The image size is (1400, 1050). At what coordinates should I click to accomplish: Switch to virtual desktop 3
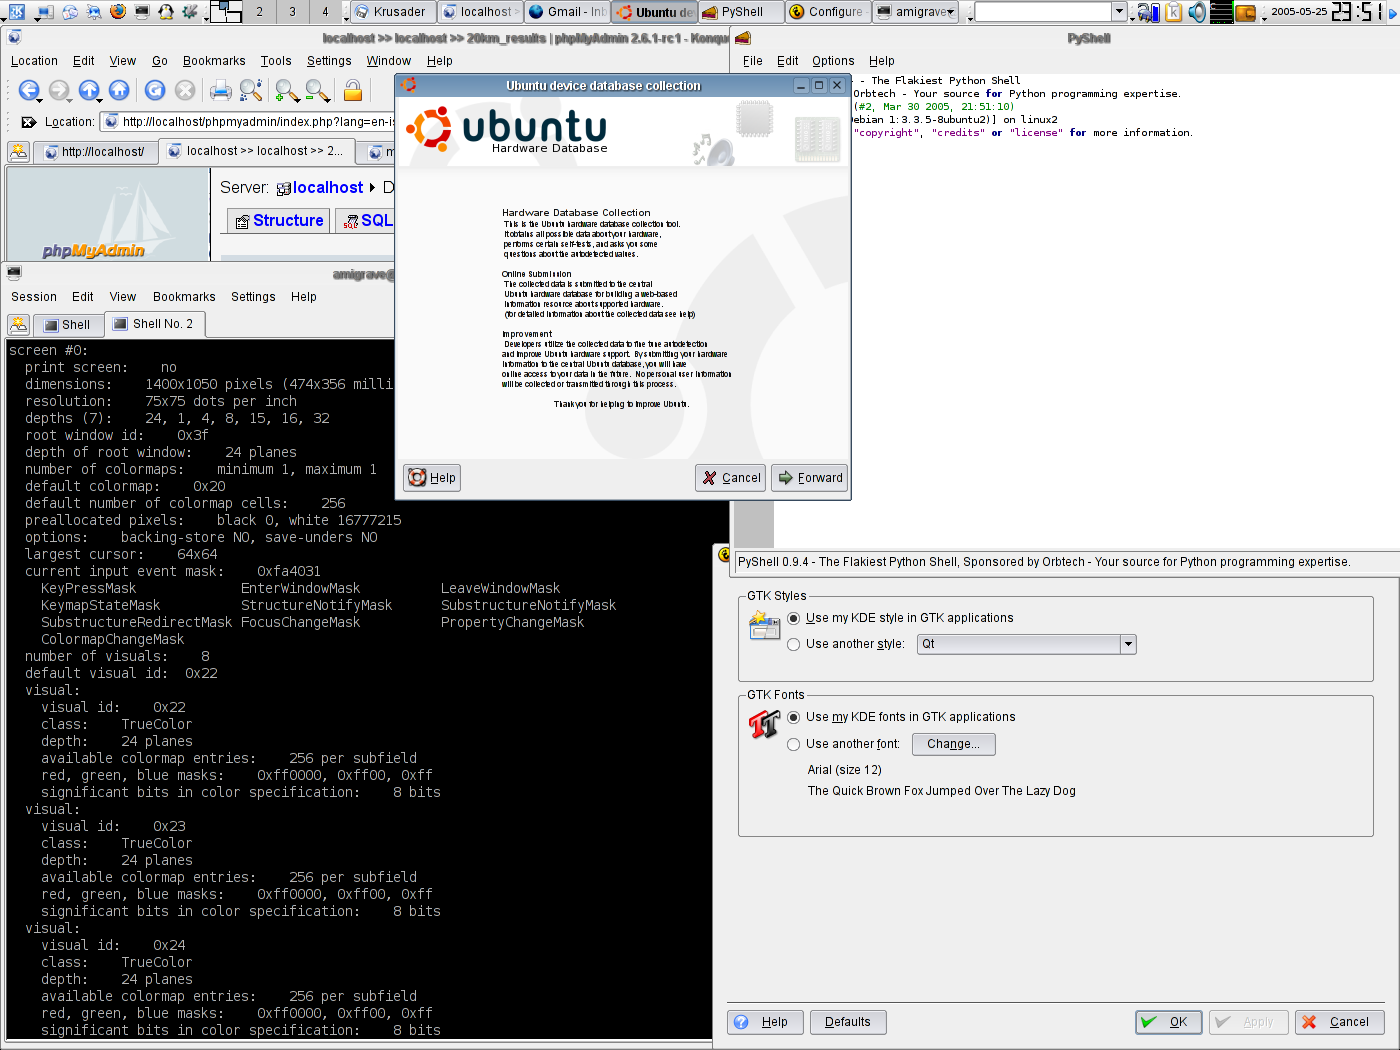click(x=292, y=12)
